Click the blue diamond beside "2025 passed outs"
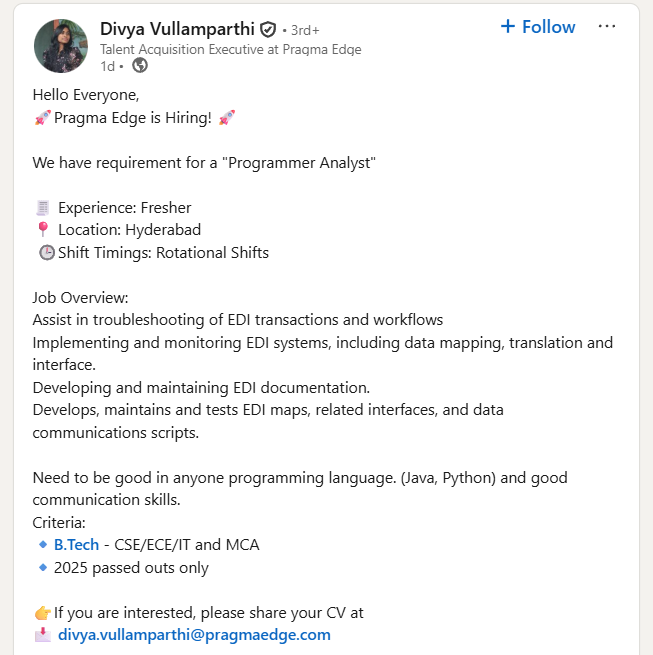This screenshot has width=653, height=655. tap(43, 568)
